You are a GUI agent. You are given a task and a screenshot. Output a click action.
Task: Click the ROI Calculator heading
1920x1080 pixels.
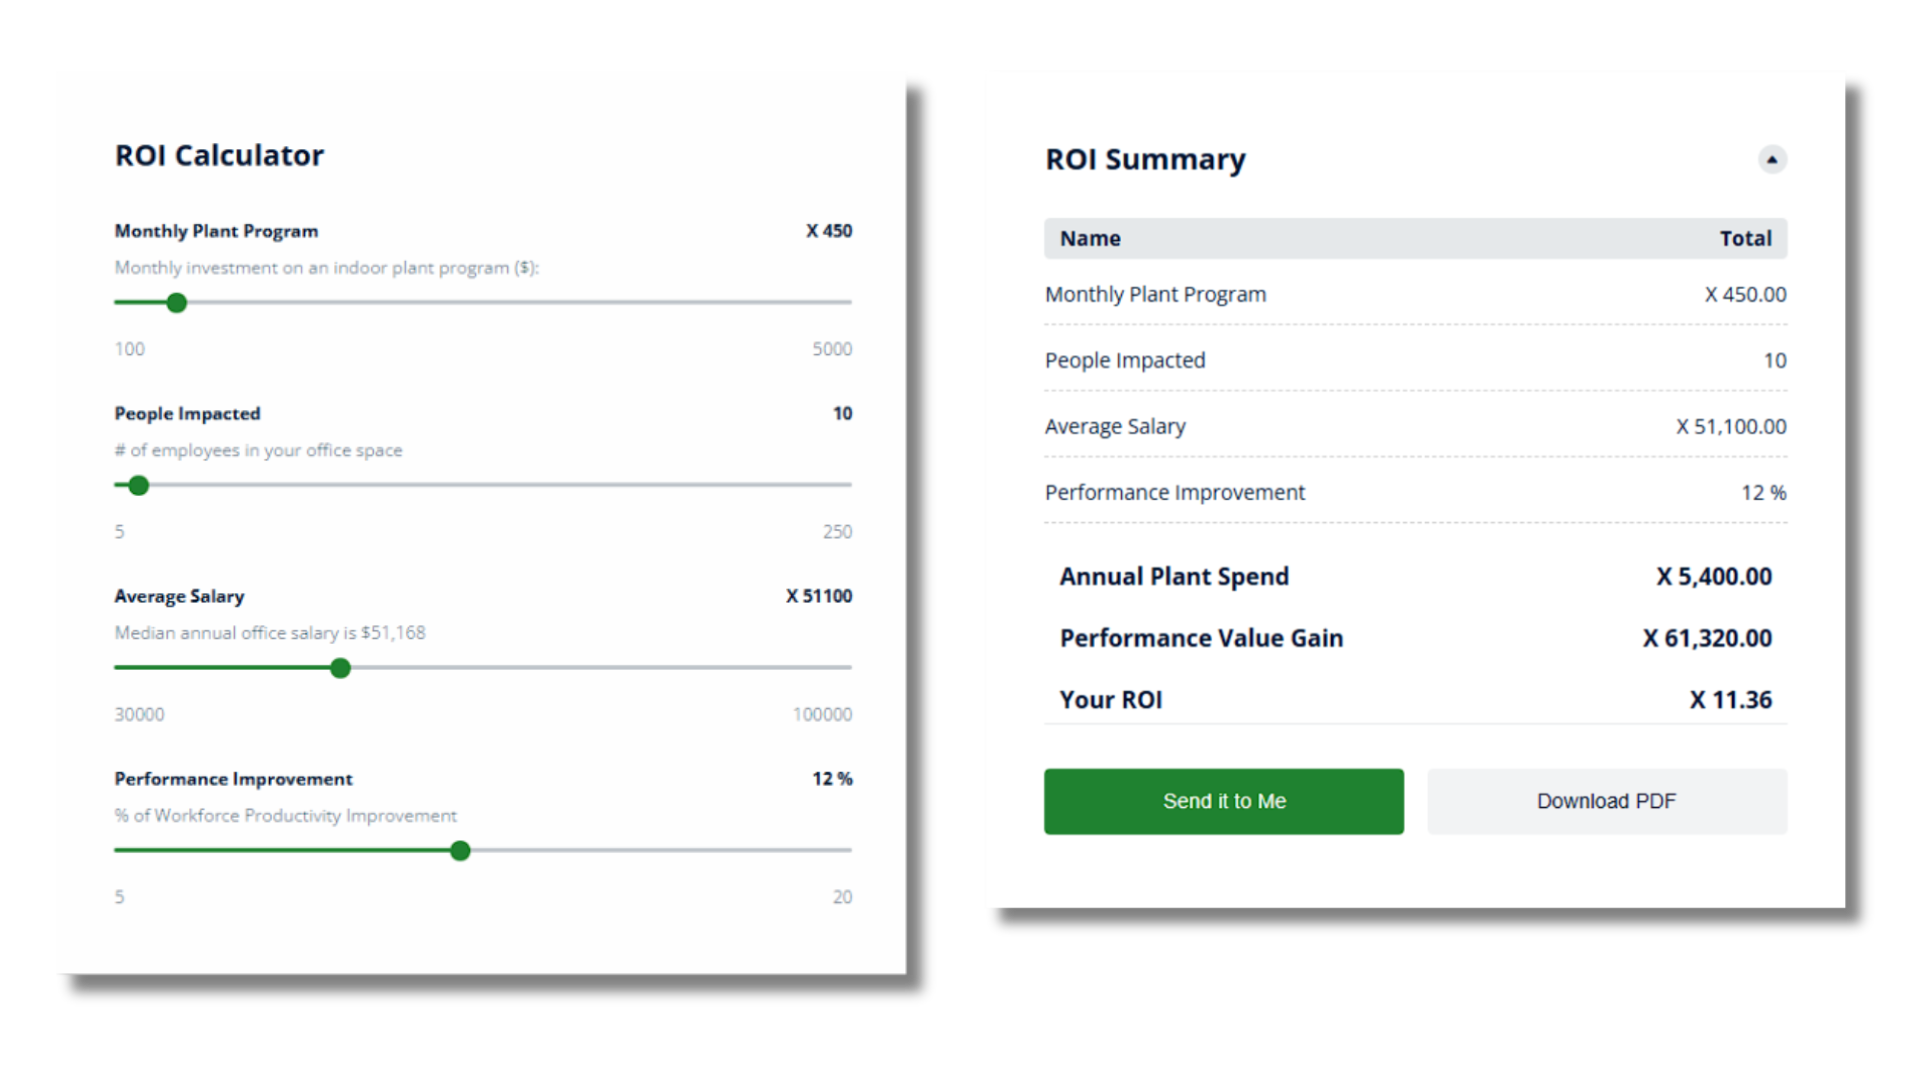point(219,155)
